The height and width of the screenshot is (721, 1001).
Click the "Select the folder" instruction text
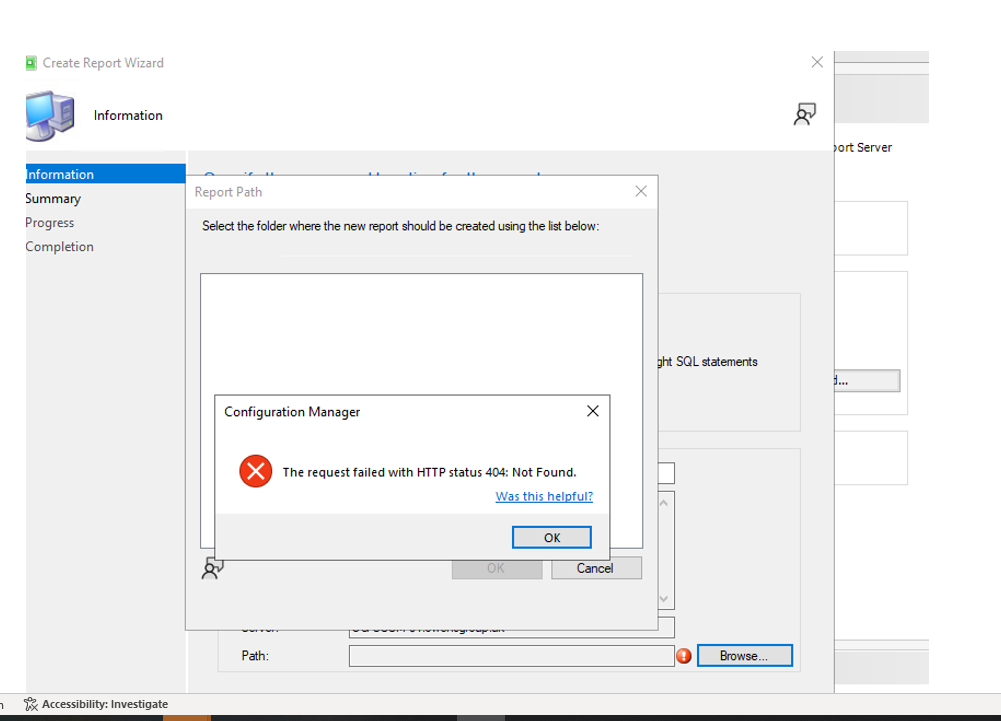pos(400,226)
